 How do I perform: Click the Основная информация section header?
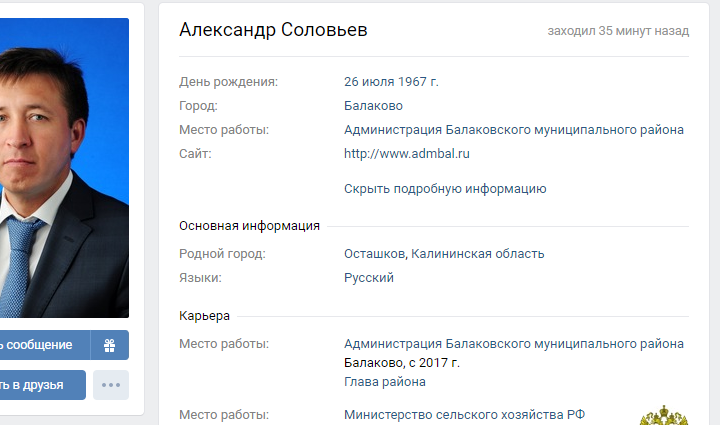pos(249,226)
